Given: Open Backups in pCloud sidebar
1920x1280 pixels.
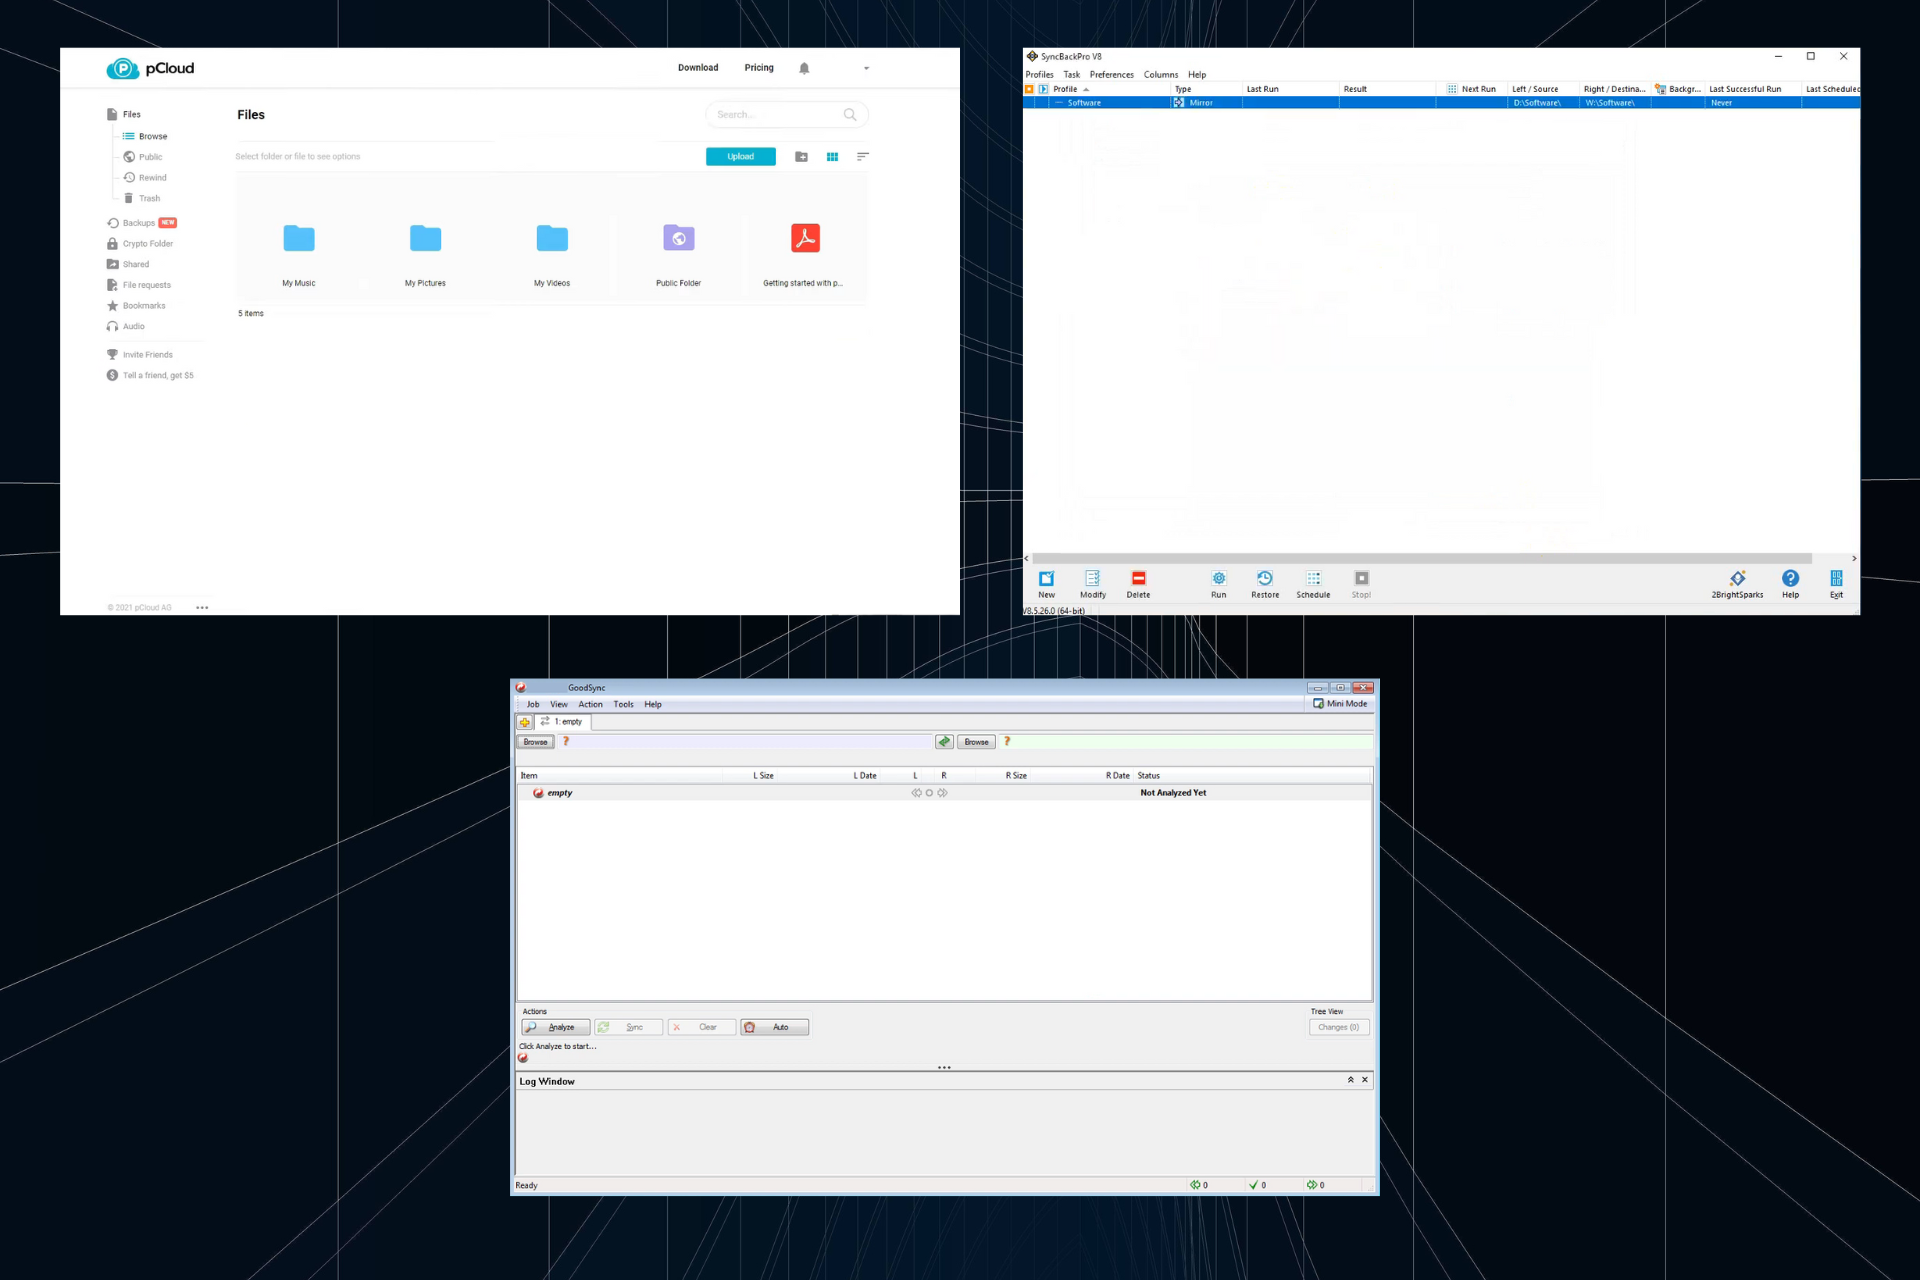Looking at the screenshot, I should (141, 223).
